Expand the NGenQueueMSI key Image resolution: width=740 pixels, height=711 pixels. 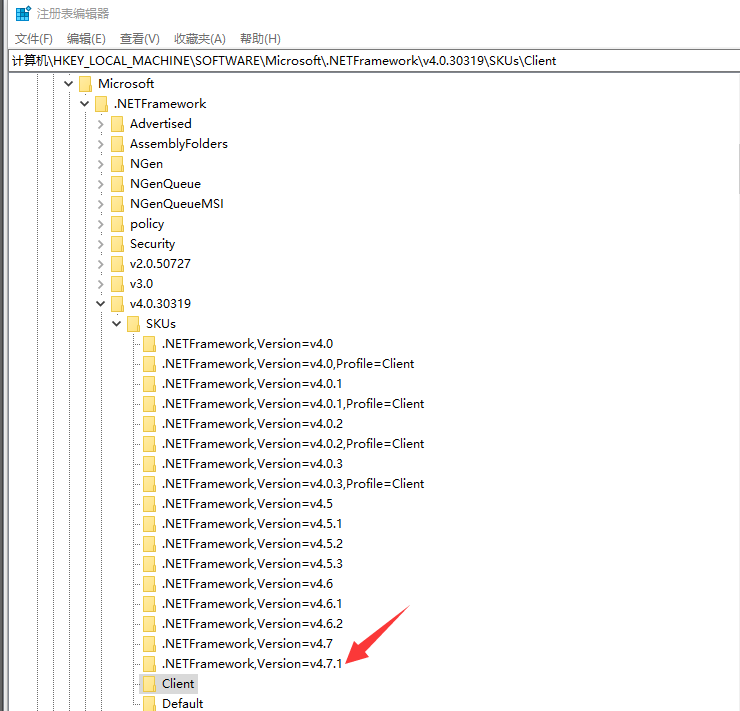tap(101, 204)
